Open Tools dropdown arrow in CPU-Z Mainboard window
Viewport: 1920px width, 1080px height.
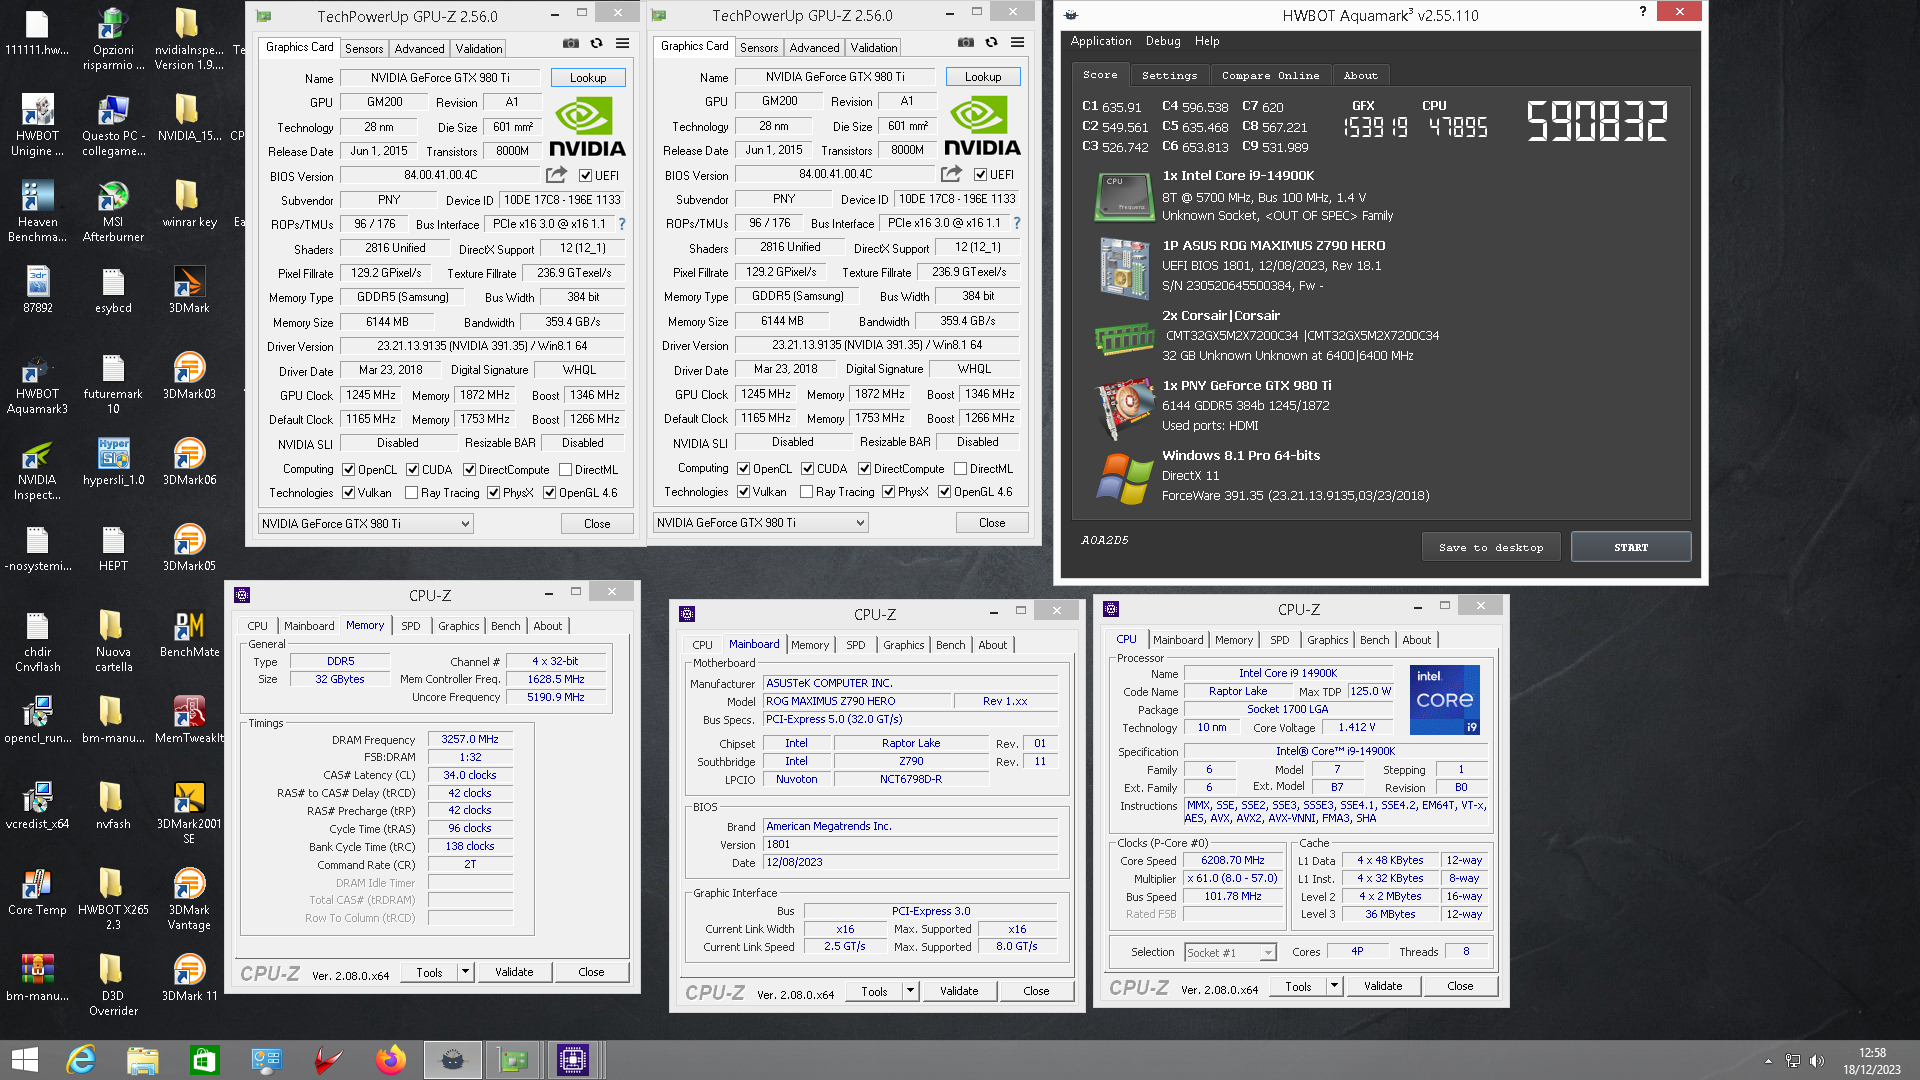point(910,991)
